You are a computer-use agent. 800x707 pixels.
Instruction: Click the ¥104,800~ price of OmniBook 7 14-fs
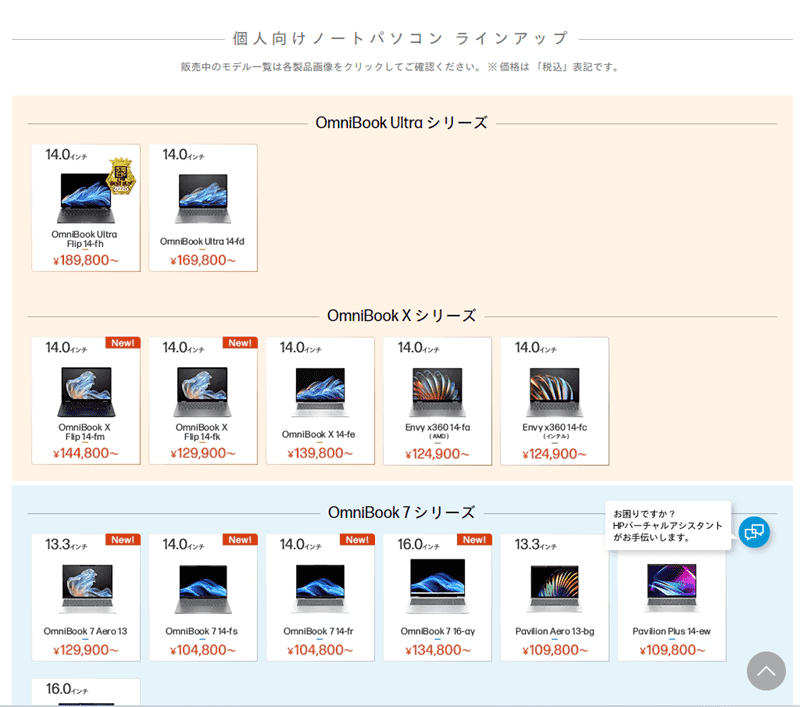203,650
